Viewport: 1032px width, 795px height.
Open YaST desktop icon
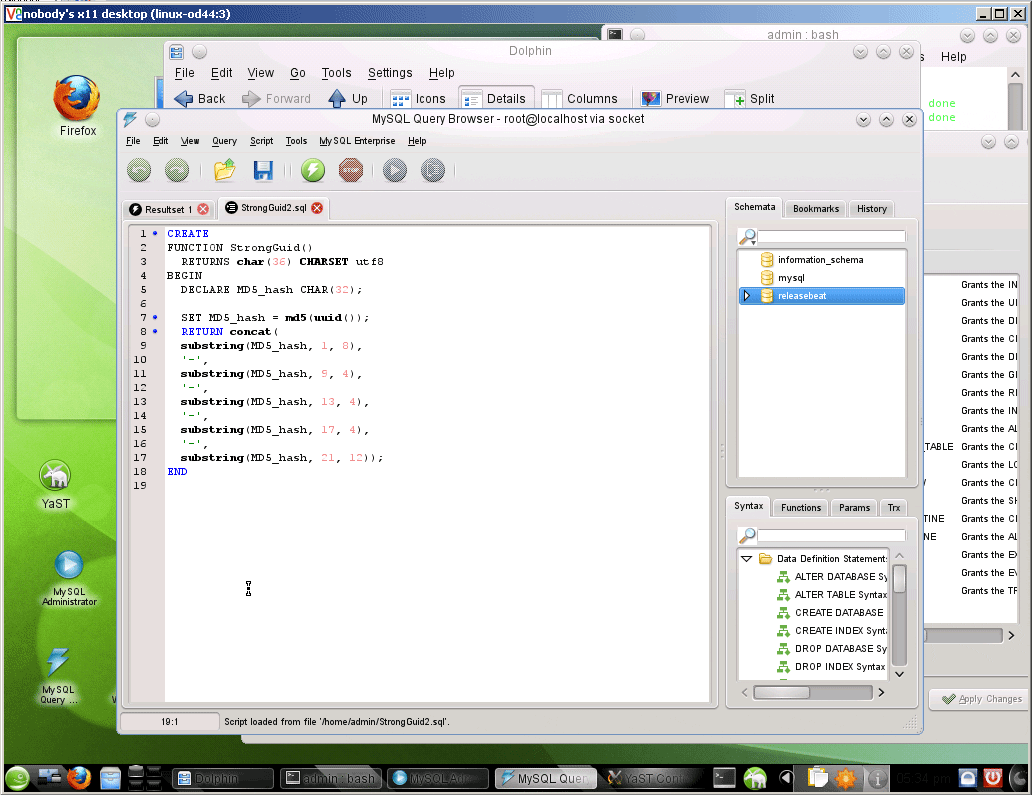(x=55, y=484)
